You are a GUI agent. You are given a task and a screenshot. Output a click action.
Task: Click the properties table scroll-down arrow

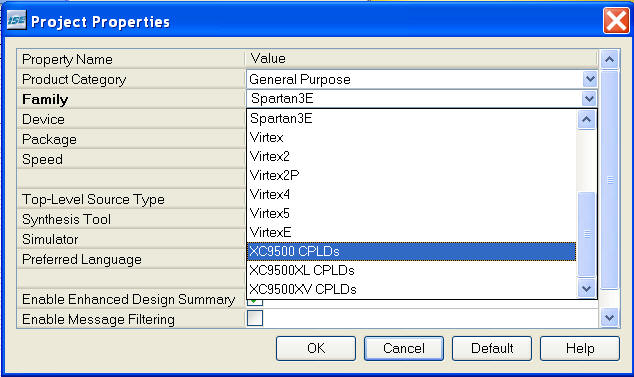(x=609, y=318)
